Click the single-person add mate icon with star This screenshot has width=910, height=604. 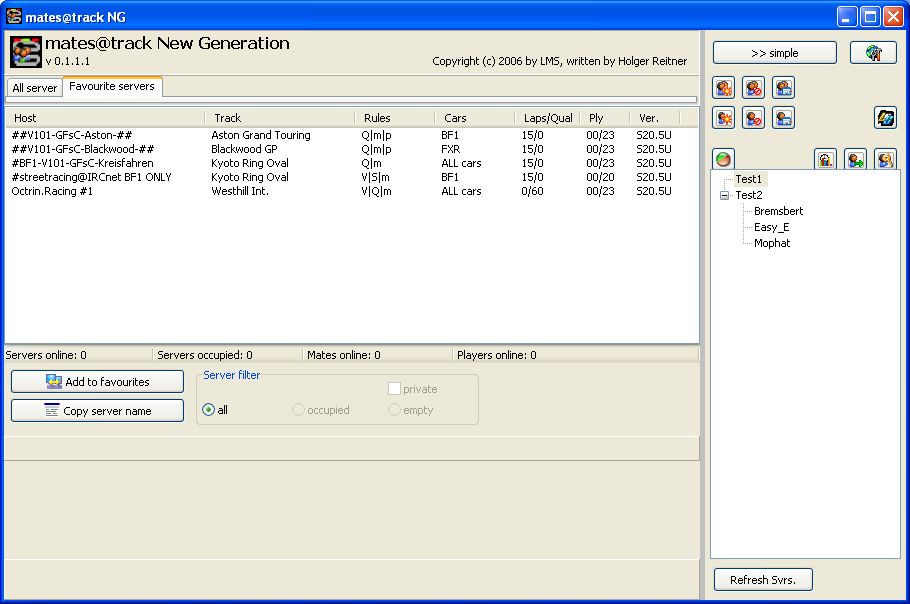click(x=724, y=118)
